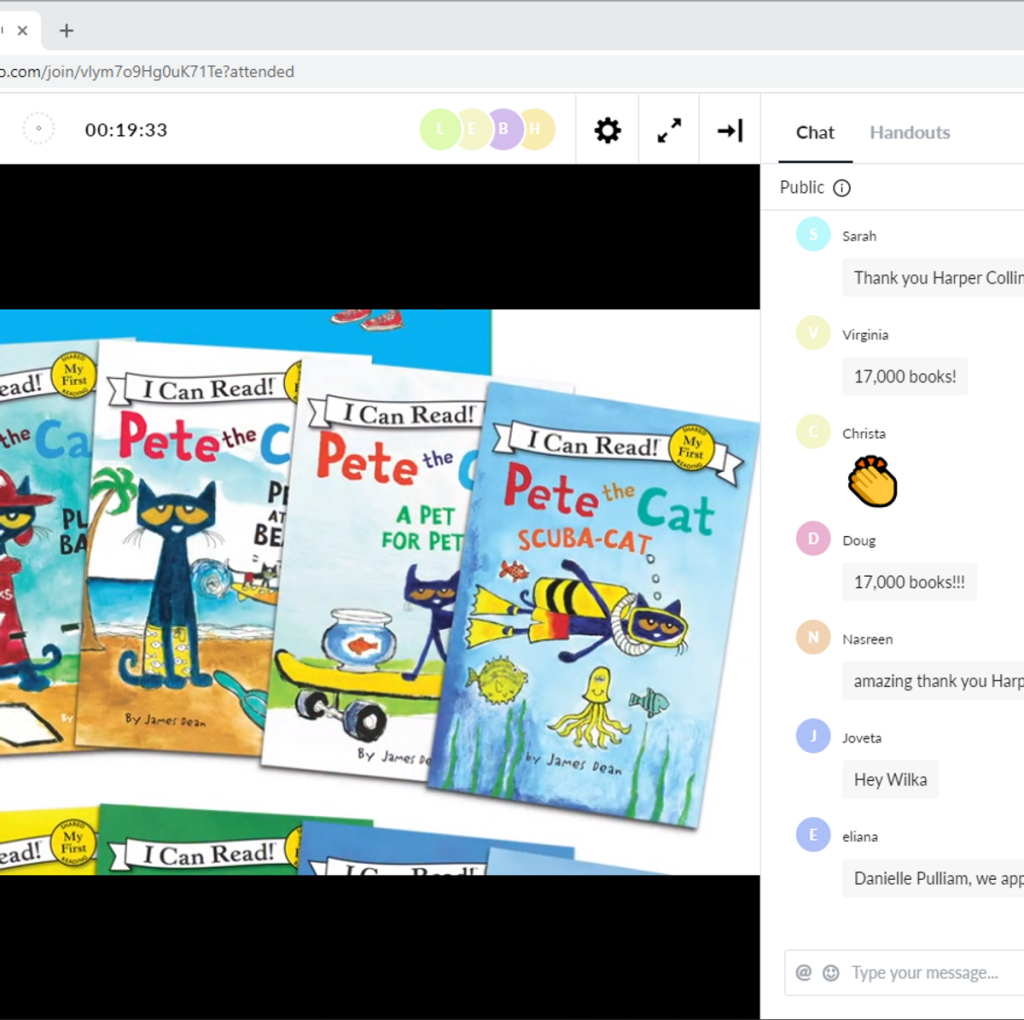Open the emoji picker

point(831,973)
